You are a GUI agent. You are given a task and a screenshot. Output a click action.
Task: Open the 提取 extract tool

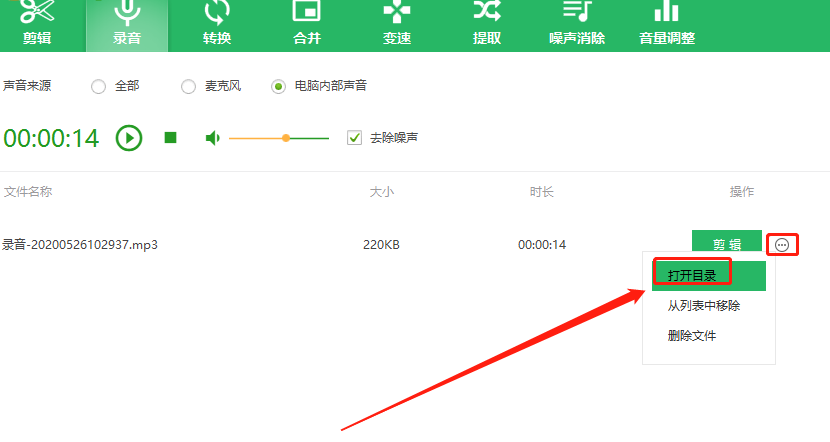point(487,24)
